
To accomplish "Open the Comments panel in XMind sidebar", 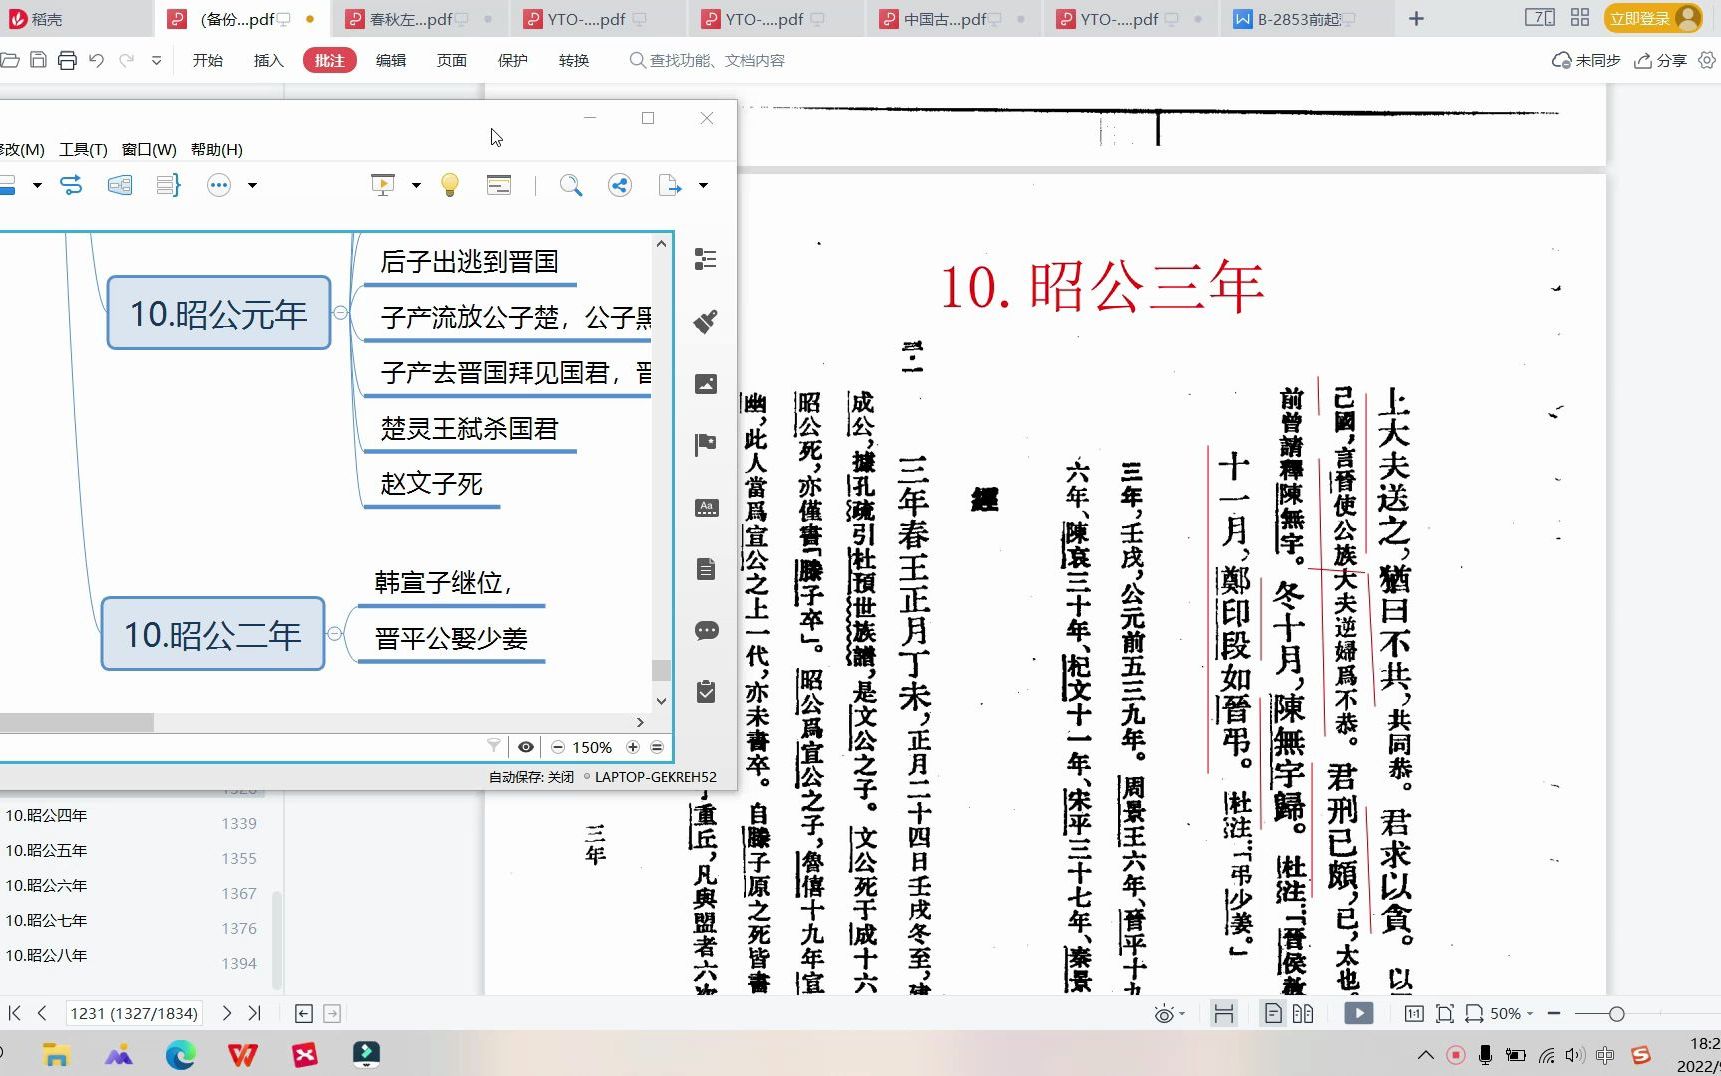I will tap(706, 631).
